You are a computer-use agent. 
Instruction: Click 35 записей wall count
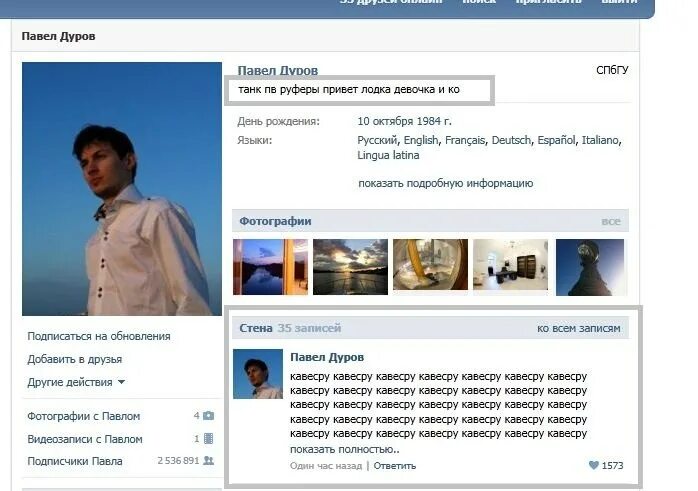(309, 328)
